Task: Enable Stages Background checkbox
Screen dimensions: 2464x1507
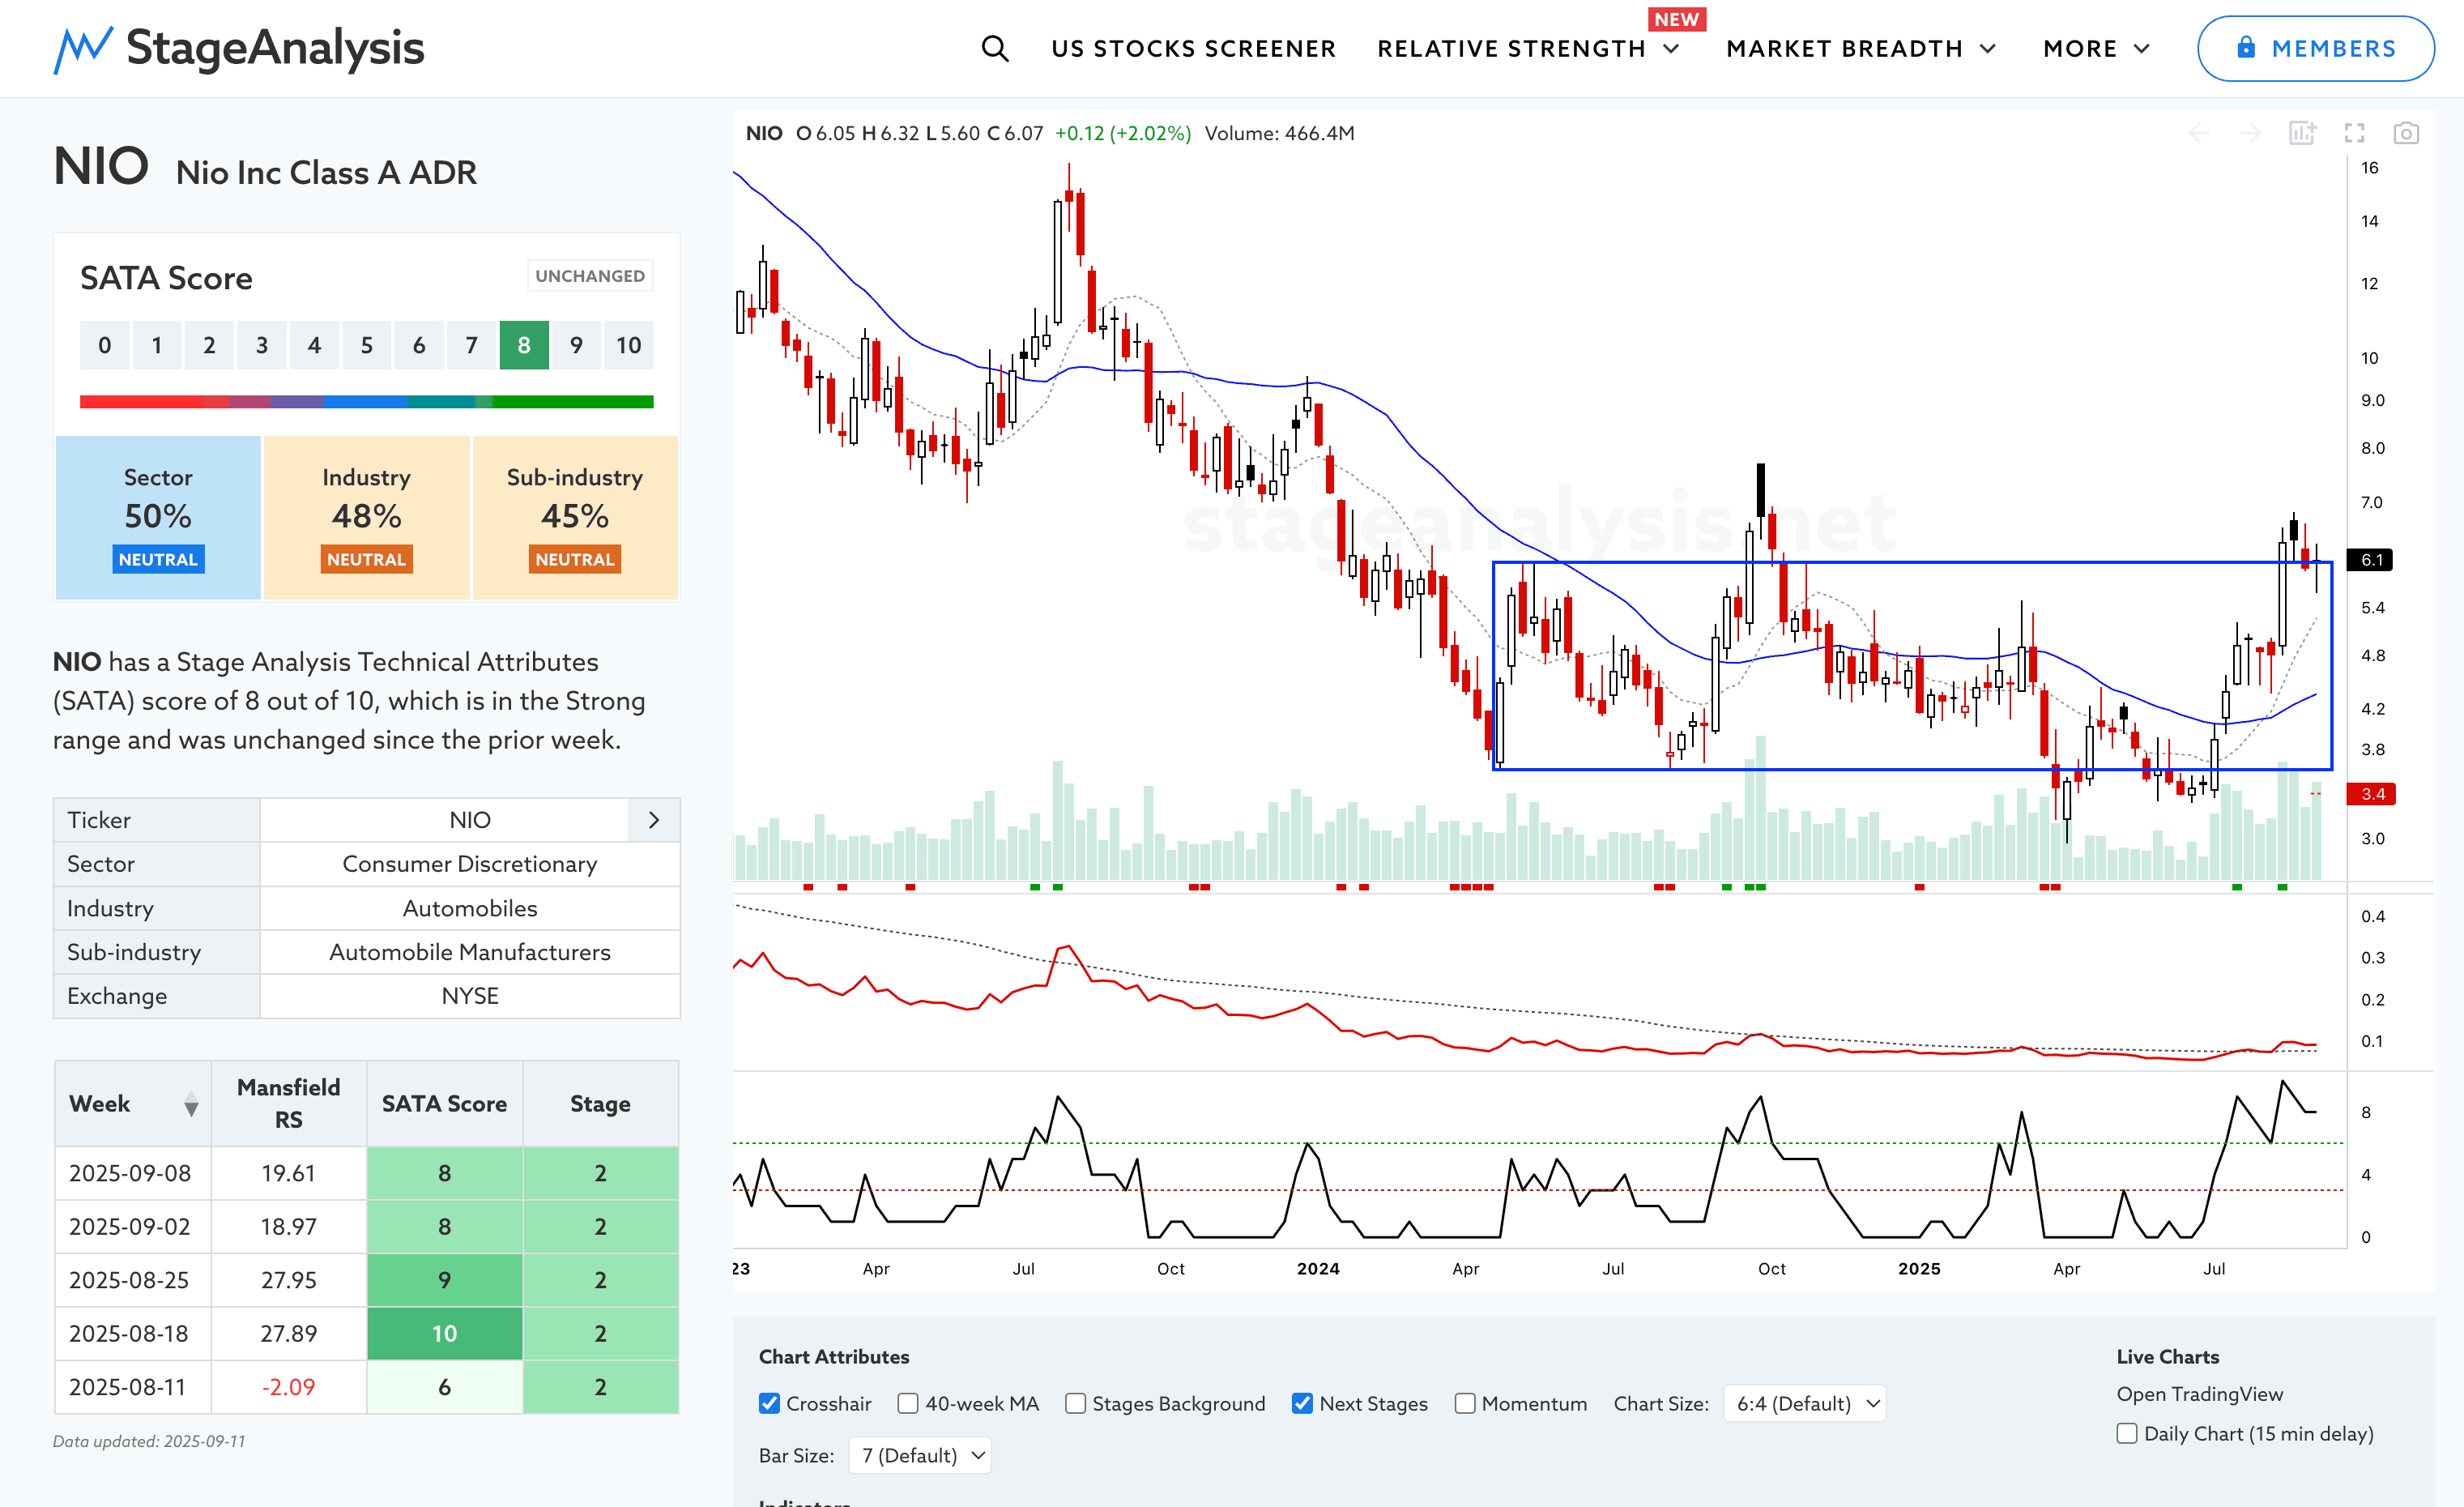Action: [1075, 1403]
